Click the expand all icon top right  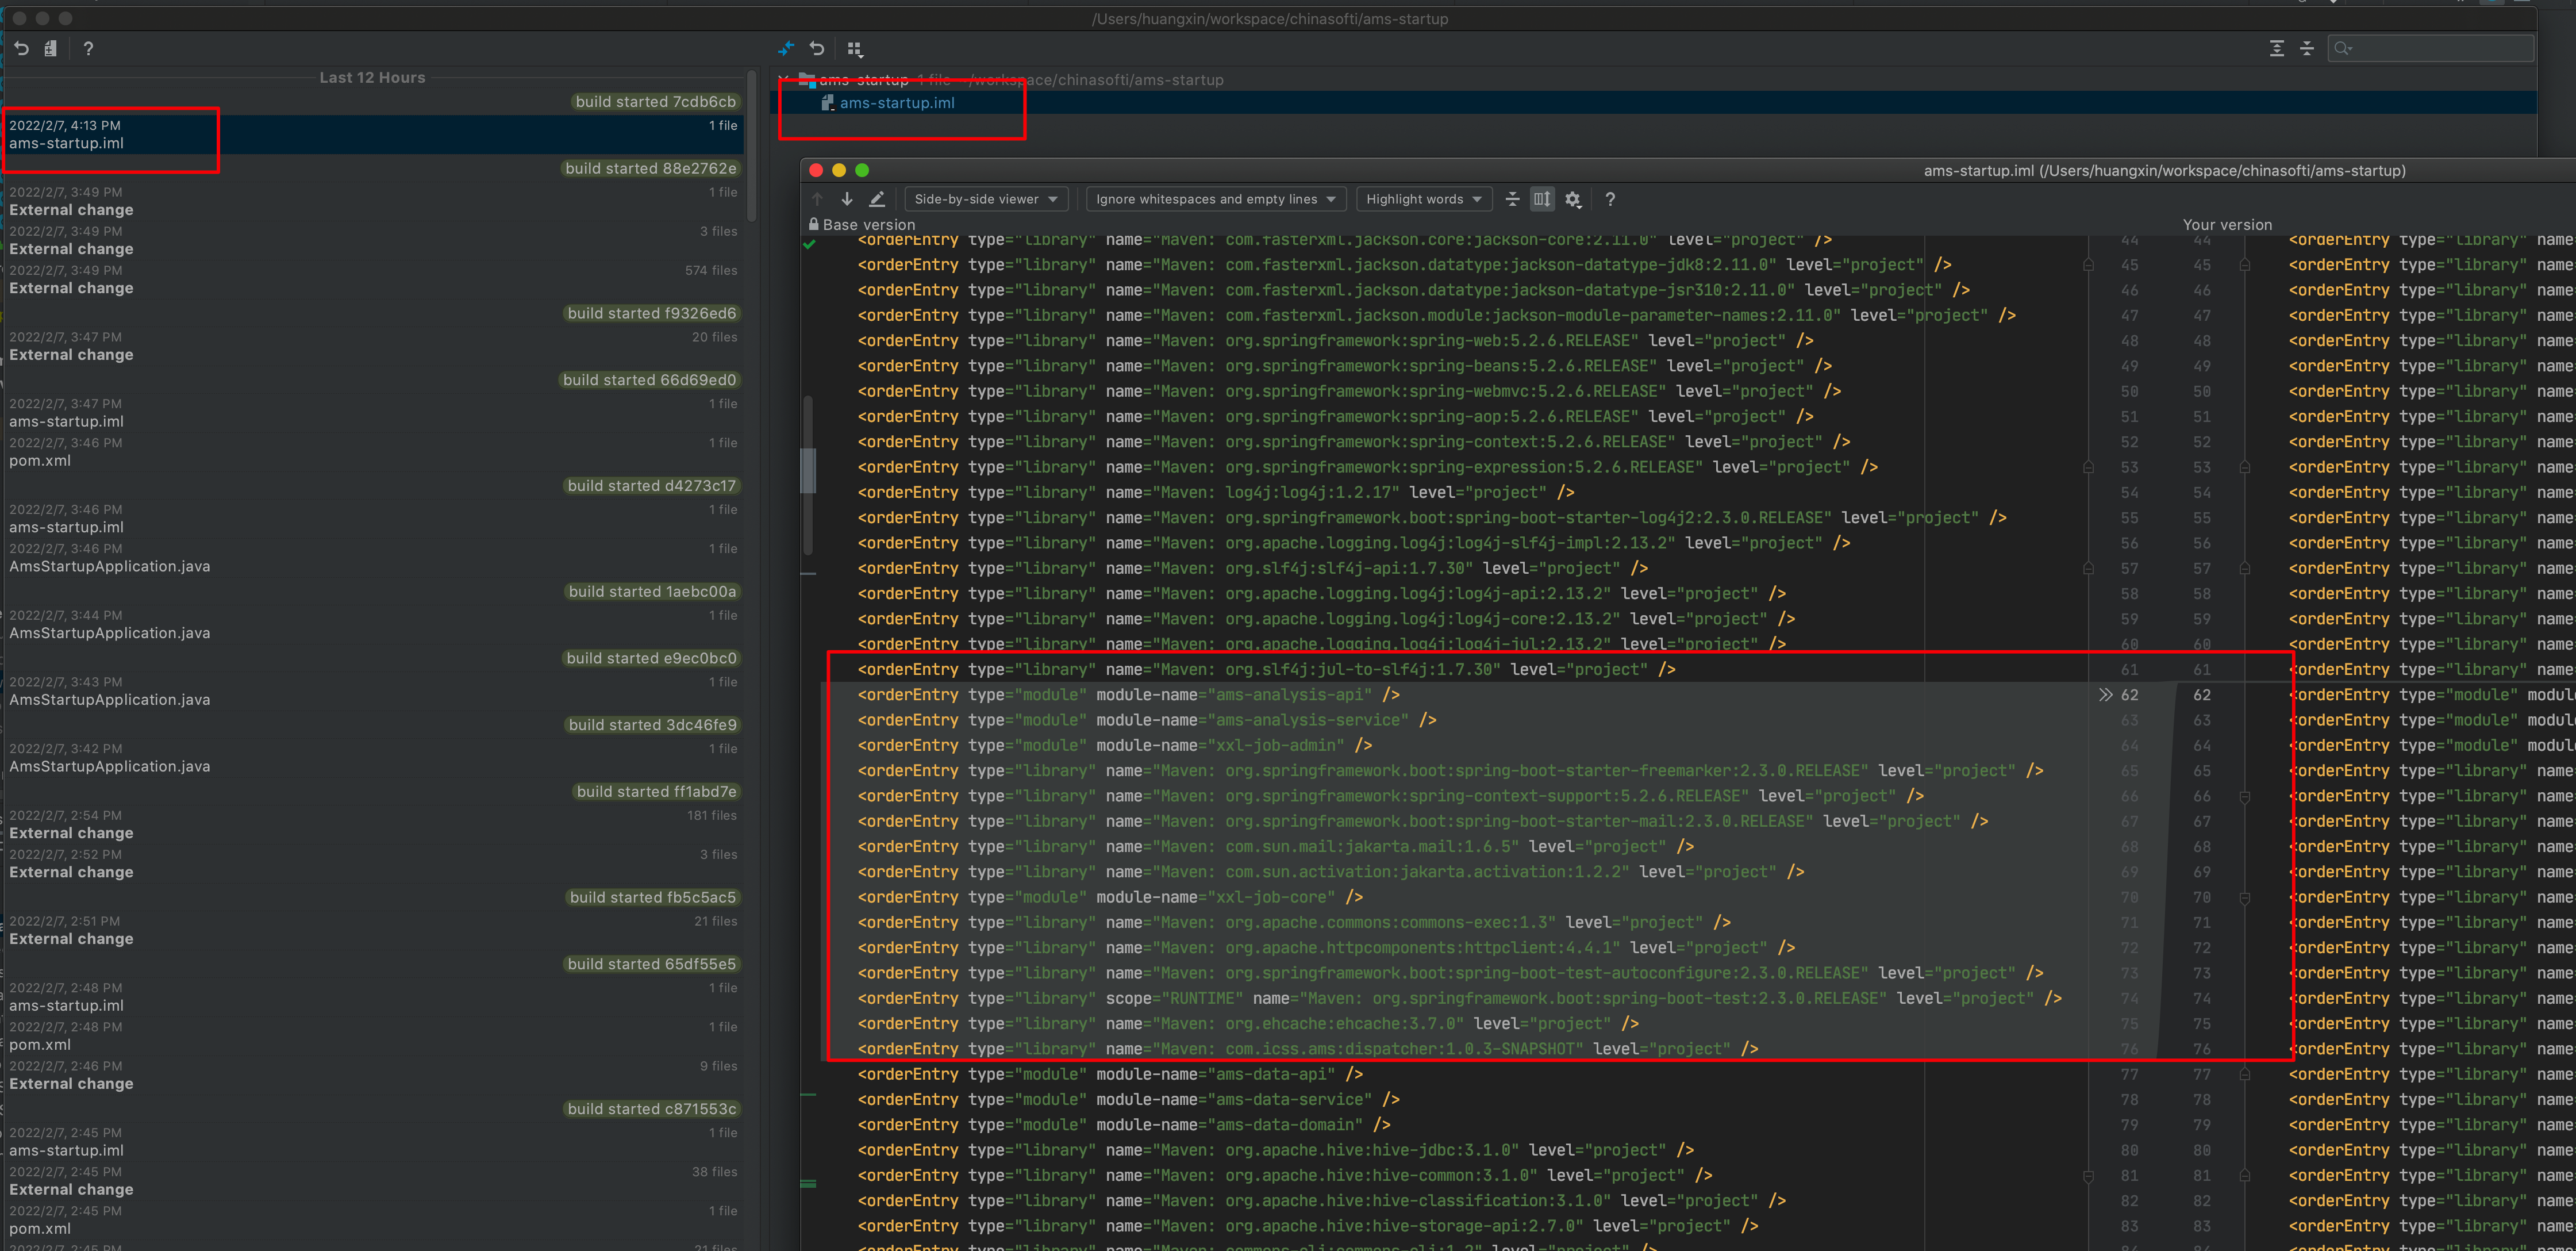[2277, 48]
